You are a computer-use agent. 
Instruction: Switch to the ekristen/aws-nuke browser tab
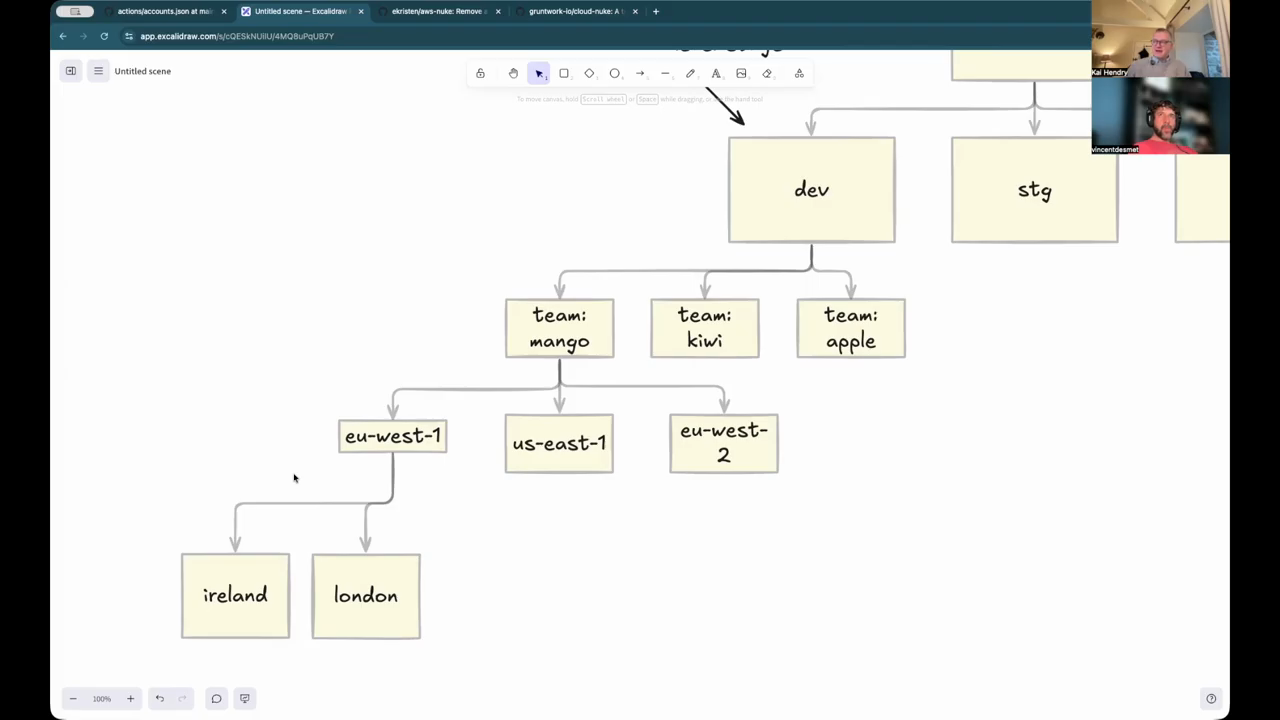click(438, 11)
